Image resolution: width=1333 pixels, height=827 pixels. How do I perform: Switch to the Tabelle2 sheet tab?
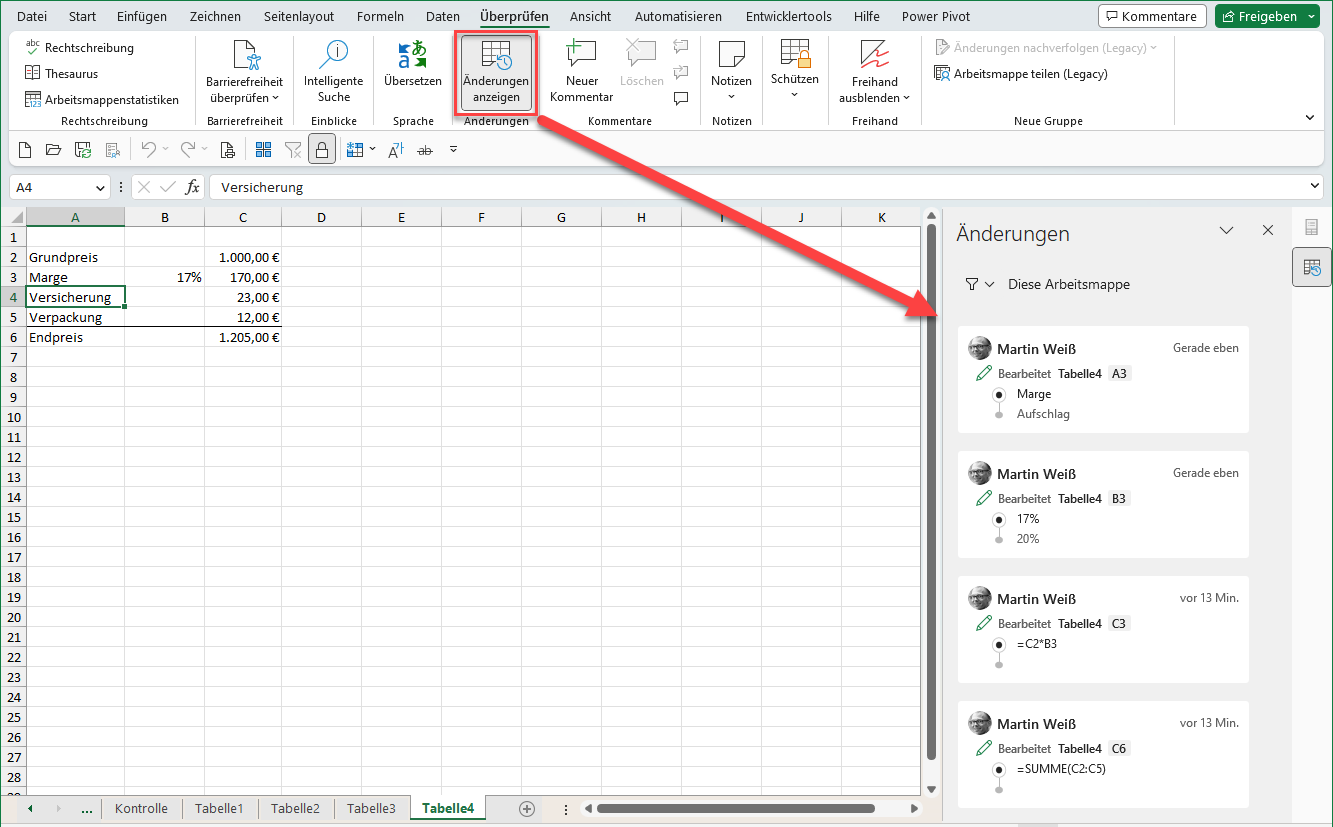point(295,808)
